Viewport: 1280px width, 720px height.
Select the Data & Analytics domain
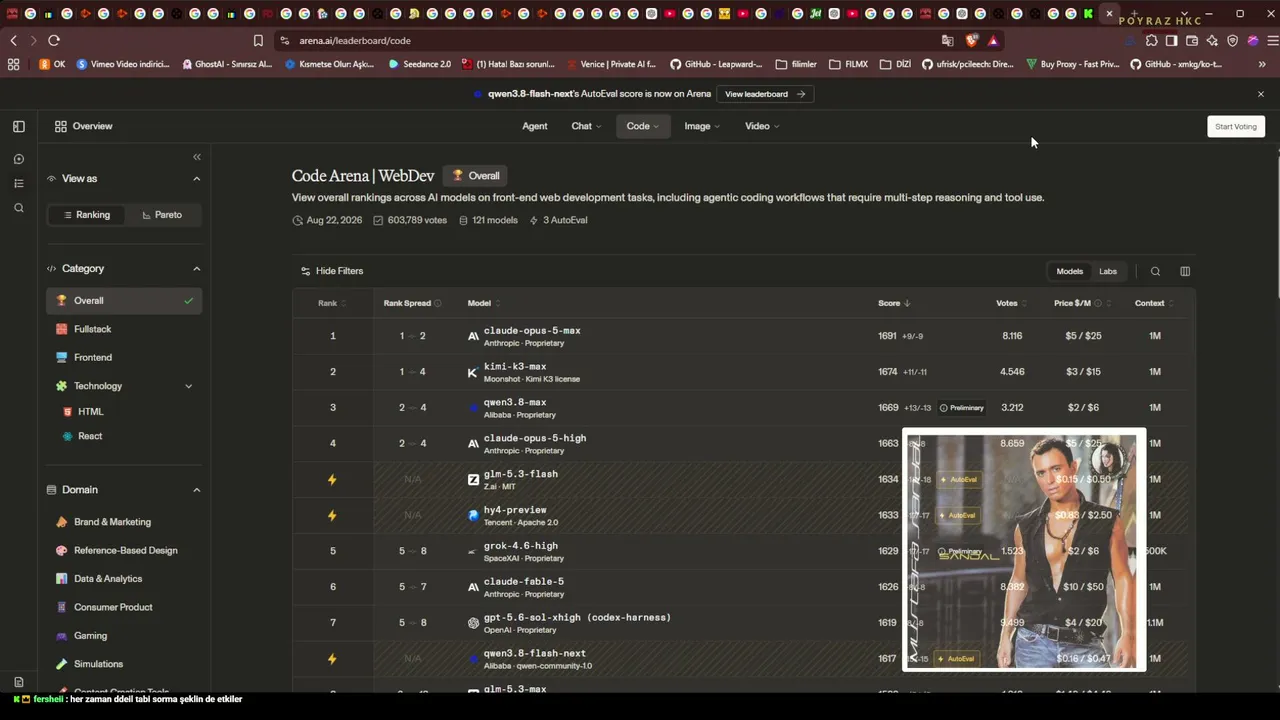coord(108,579)
